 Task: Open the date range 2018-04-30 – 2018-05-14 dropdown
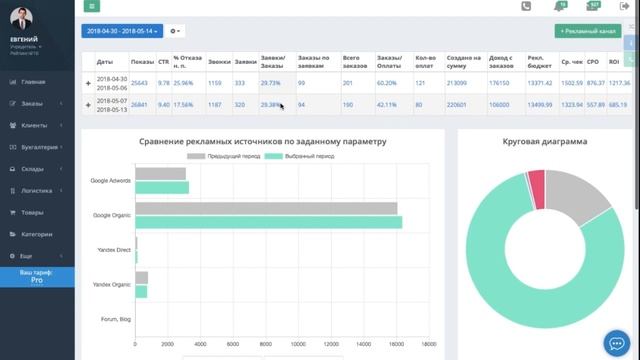tap(122, 31)
